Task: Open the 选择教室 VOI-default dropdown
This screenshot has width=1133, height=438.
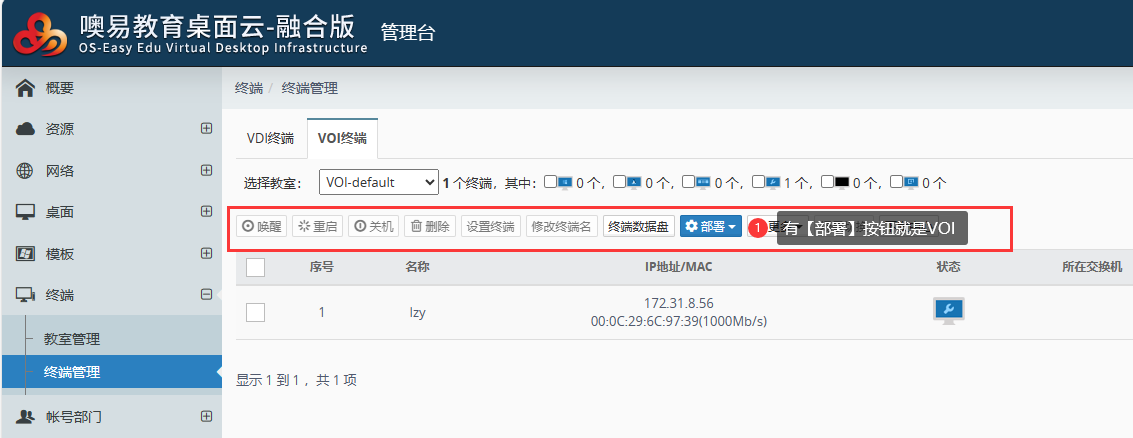Action: [x=378, y=182]
